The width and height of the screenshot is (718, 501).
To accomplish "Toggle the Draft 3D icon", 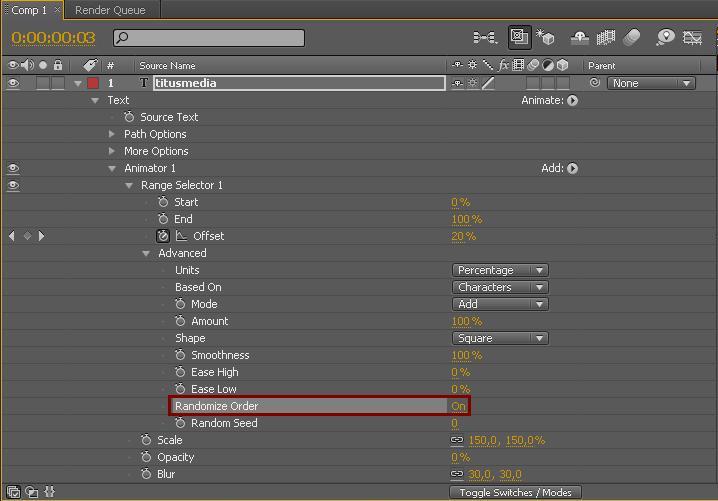I will (x=546, y=38).
